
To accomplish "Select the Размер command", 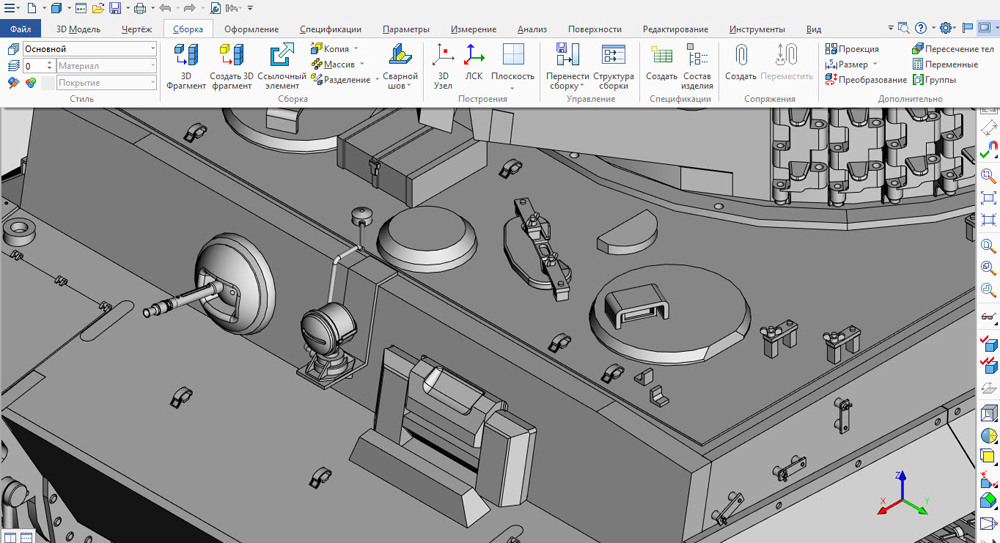I will point(846,64).
